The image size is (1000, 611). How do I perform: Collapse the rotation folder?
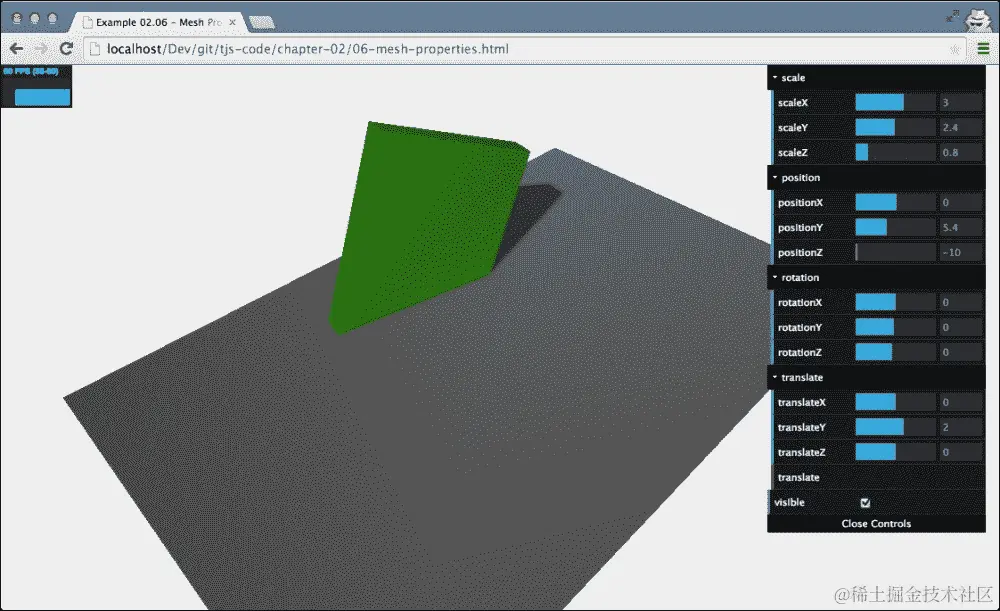tap(876, 277)
